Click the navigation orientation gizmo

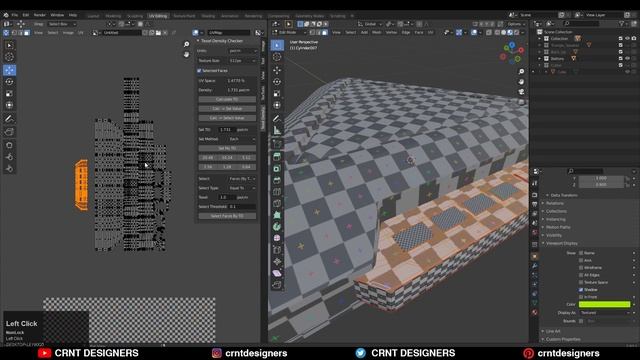point(512,52)
